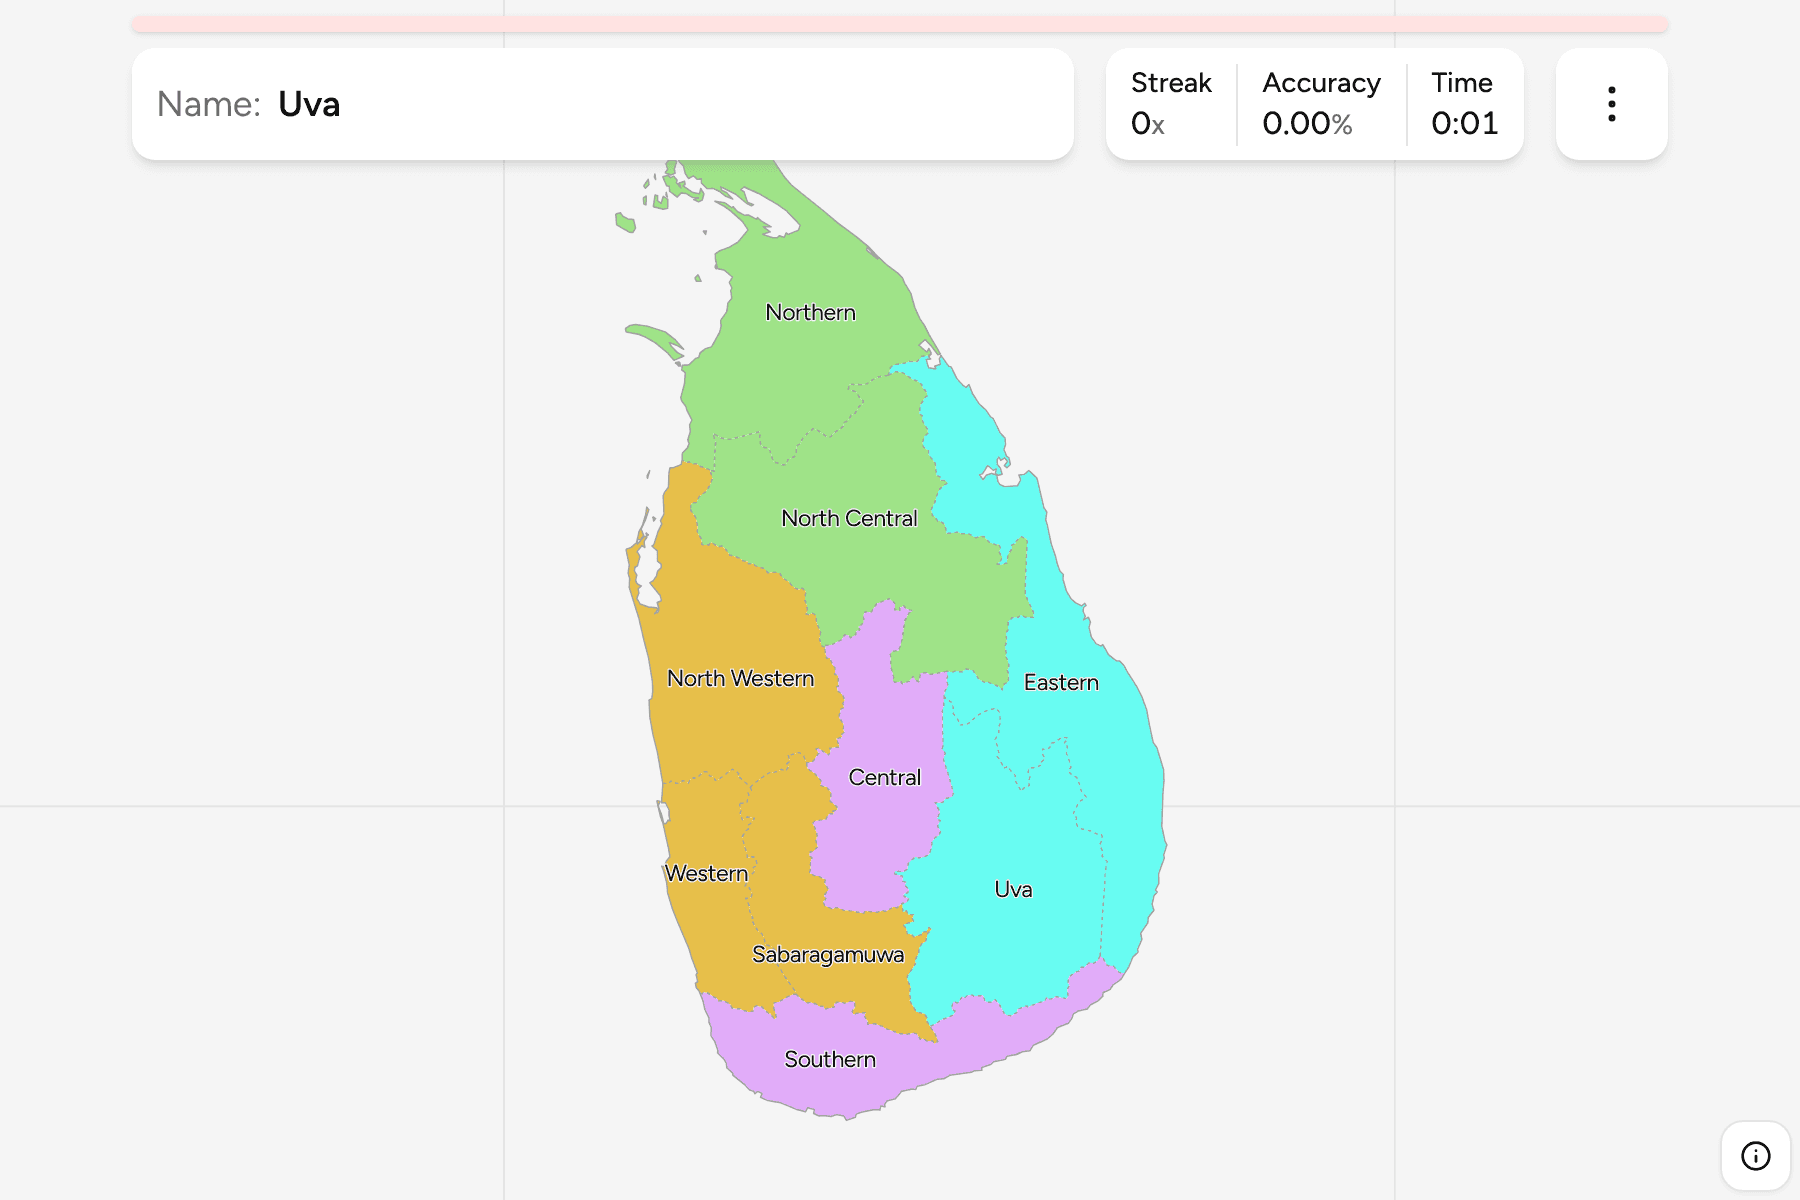This screenshot has width=1800, height=1200.
Task: Open the info button in the corner
Action: tap(1755, 1156)
